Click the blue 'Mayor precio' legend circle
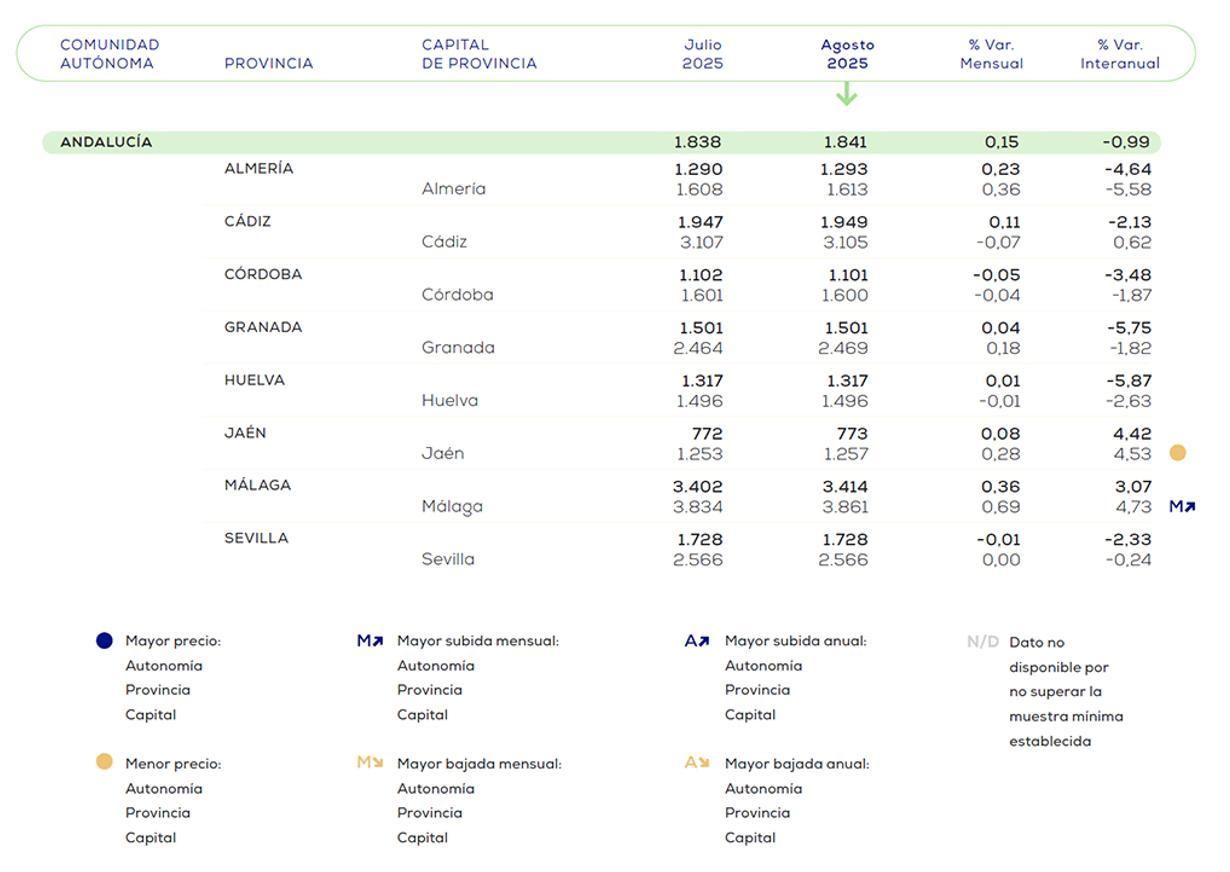This screenshot has height=872, width=1230. pos(104,640)
